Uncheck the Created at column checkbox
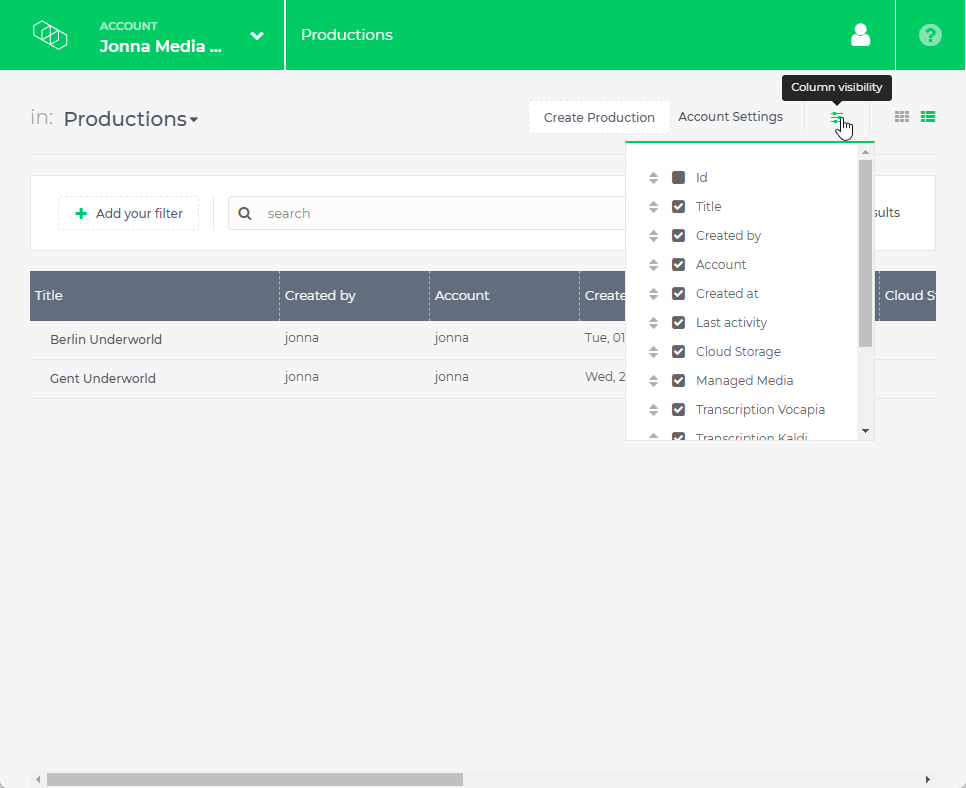The width and height of the screenshot is (966, 788). click(x=678, y=293)
